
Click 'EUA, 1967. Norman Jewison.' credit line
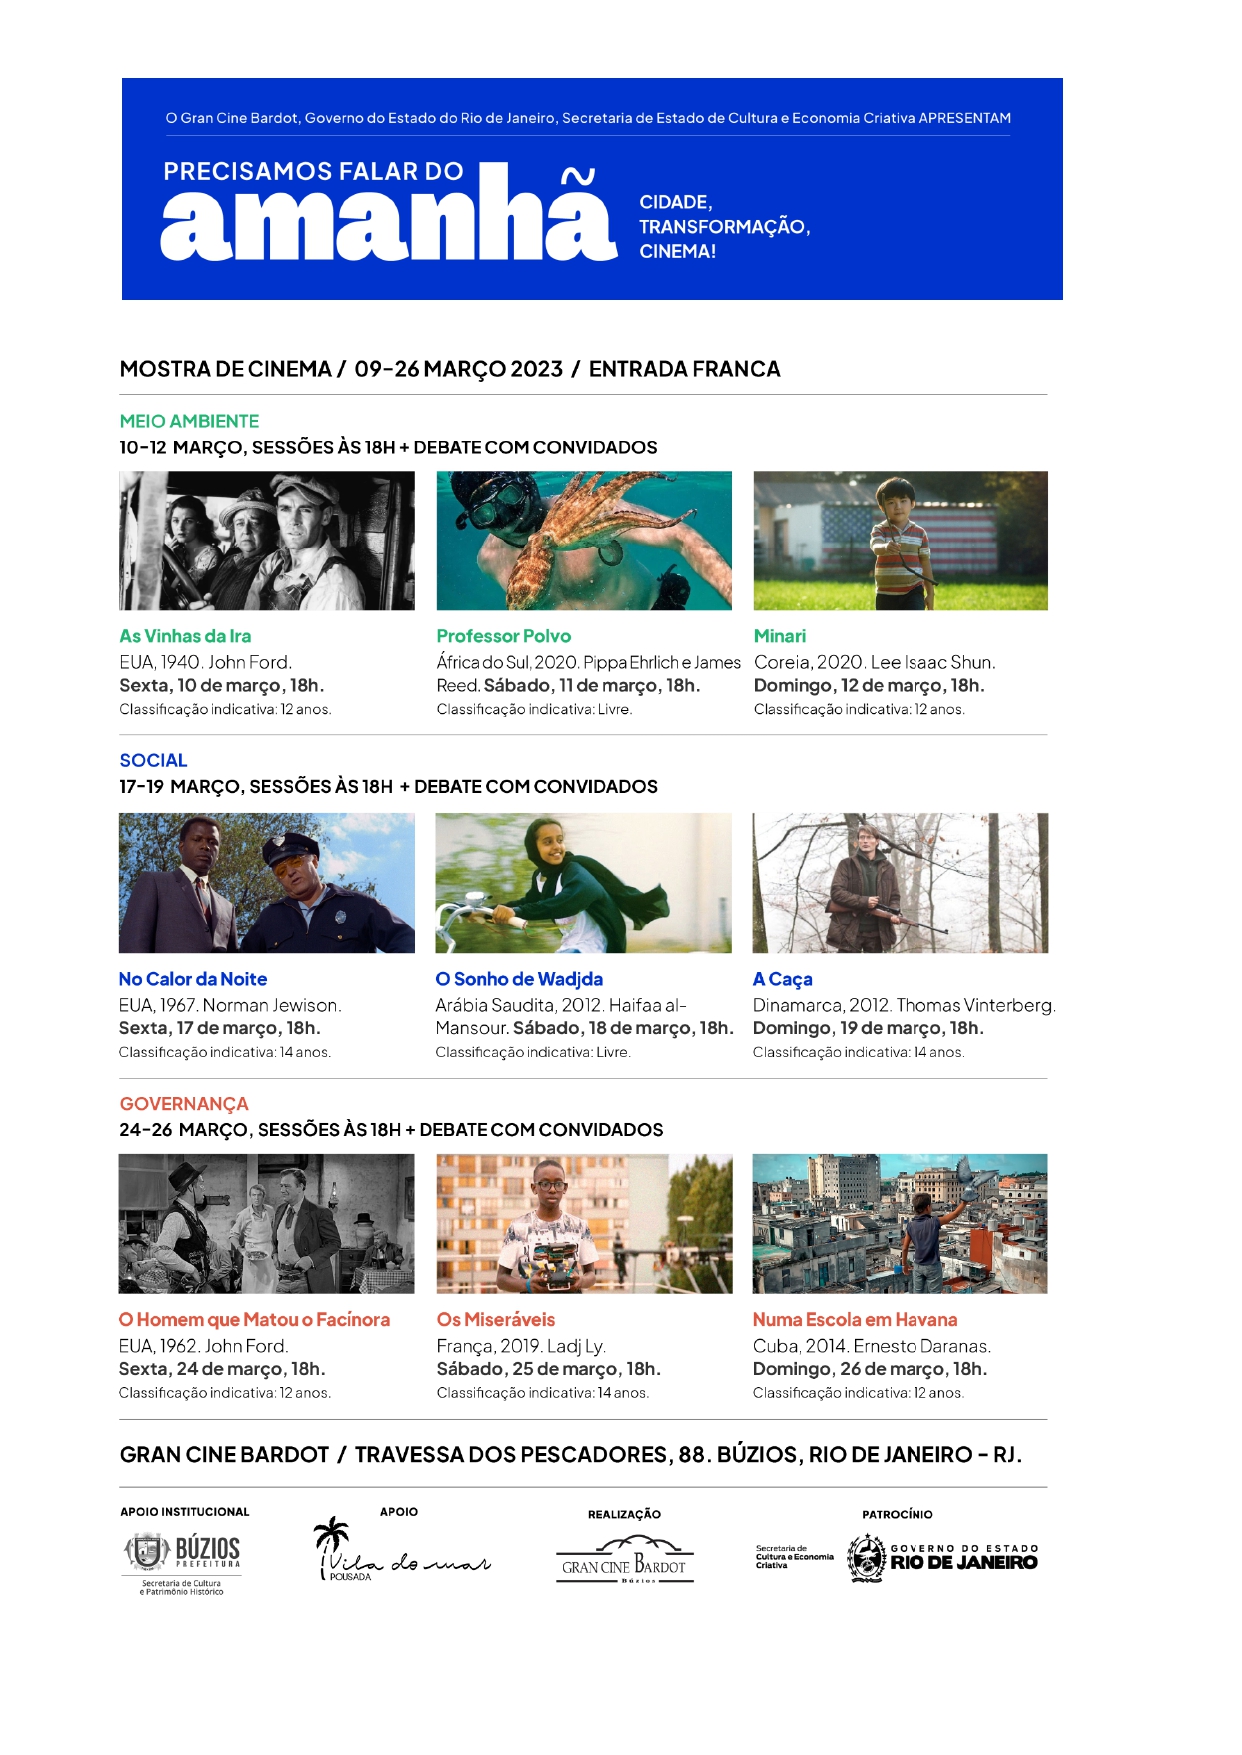(x=230, y=1005)
